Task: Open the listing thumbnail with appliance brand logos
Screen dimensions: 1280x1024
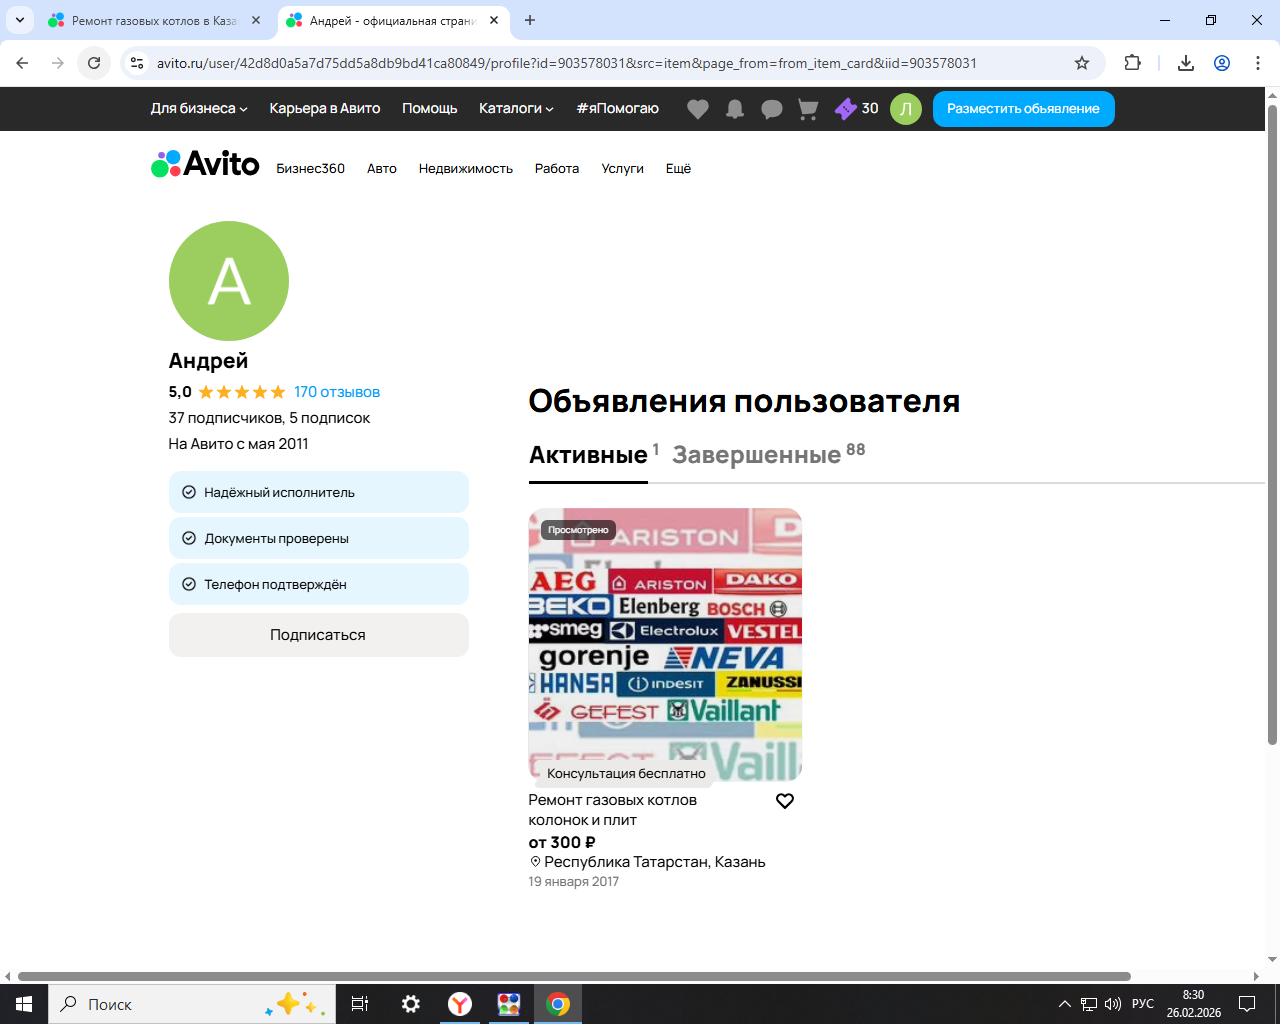Action: point(665,645)
